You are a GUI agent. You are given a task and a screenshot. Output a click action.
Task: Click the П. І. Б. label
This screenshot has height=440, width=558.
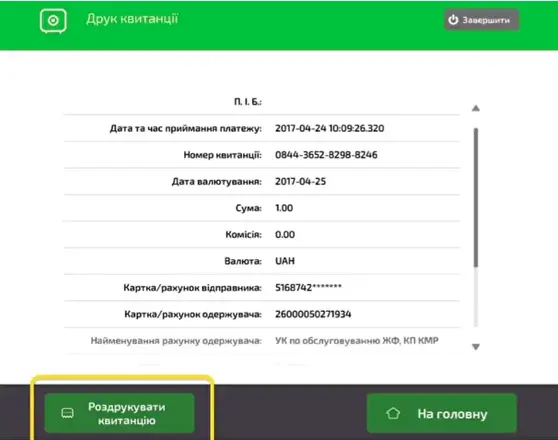248,102
